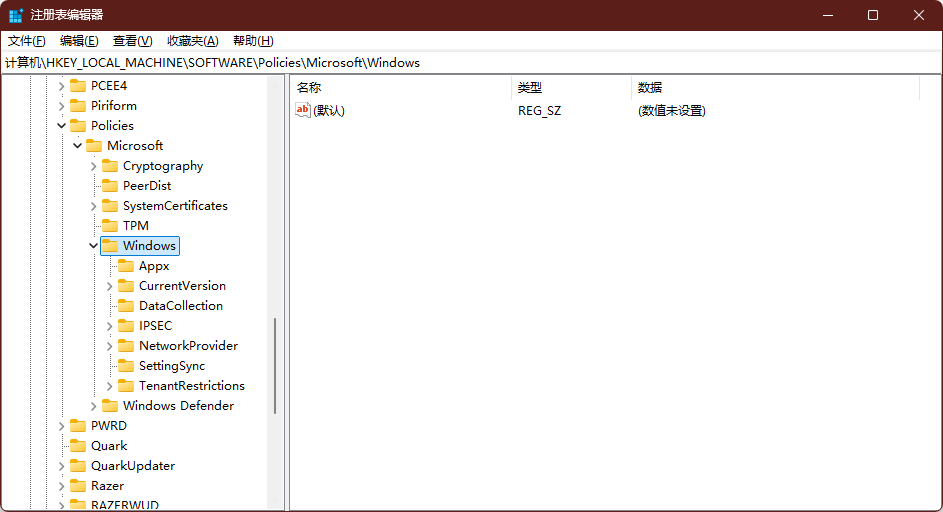Click the DataCollection folder icon
This screenshot has height=512, width=943.
(126, 305)
